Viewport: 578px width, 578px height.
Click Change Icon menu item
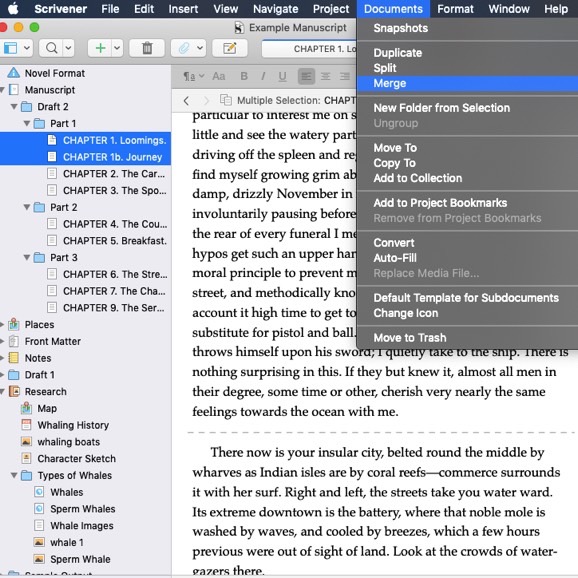[467, 313]
